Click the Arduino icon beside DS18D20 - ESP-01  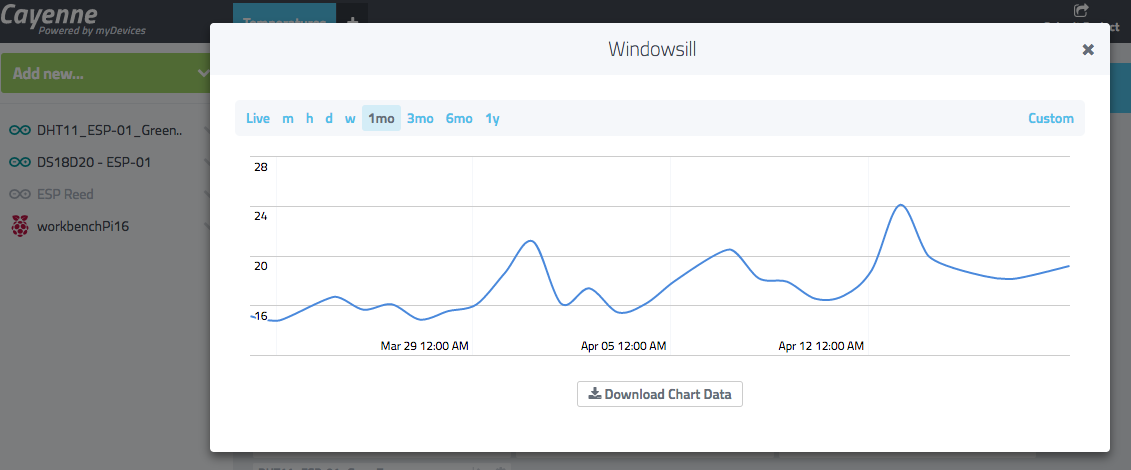20,162
